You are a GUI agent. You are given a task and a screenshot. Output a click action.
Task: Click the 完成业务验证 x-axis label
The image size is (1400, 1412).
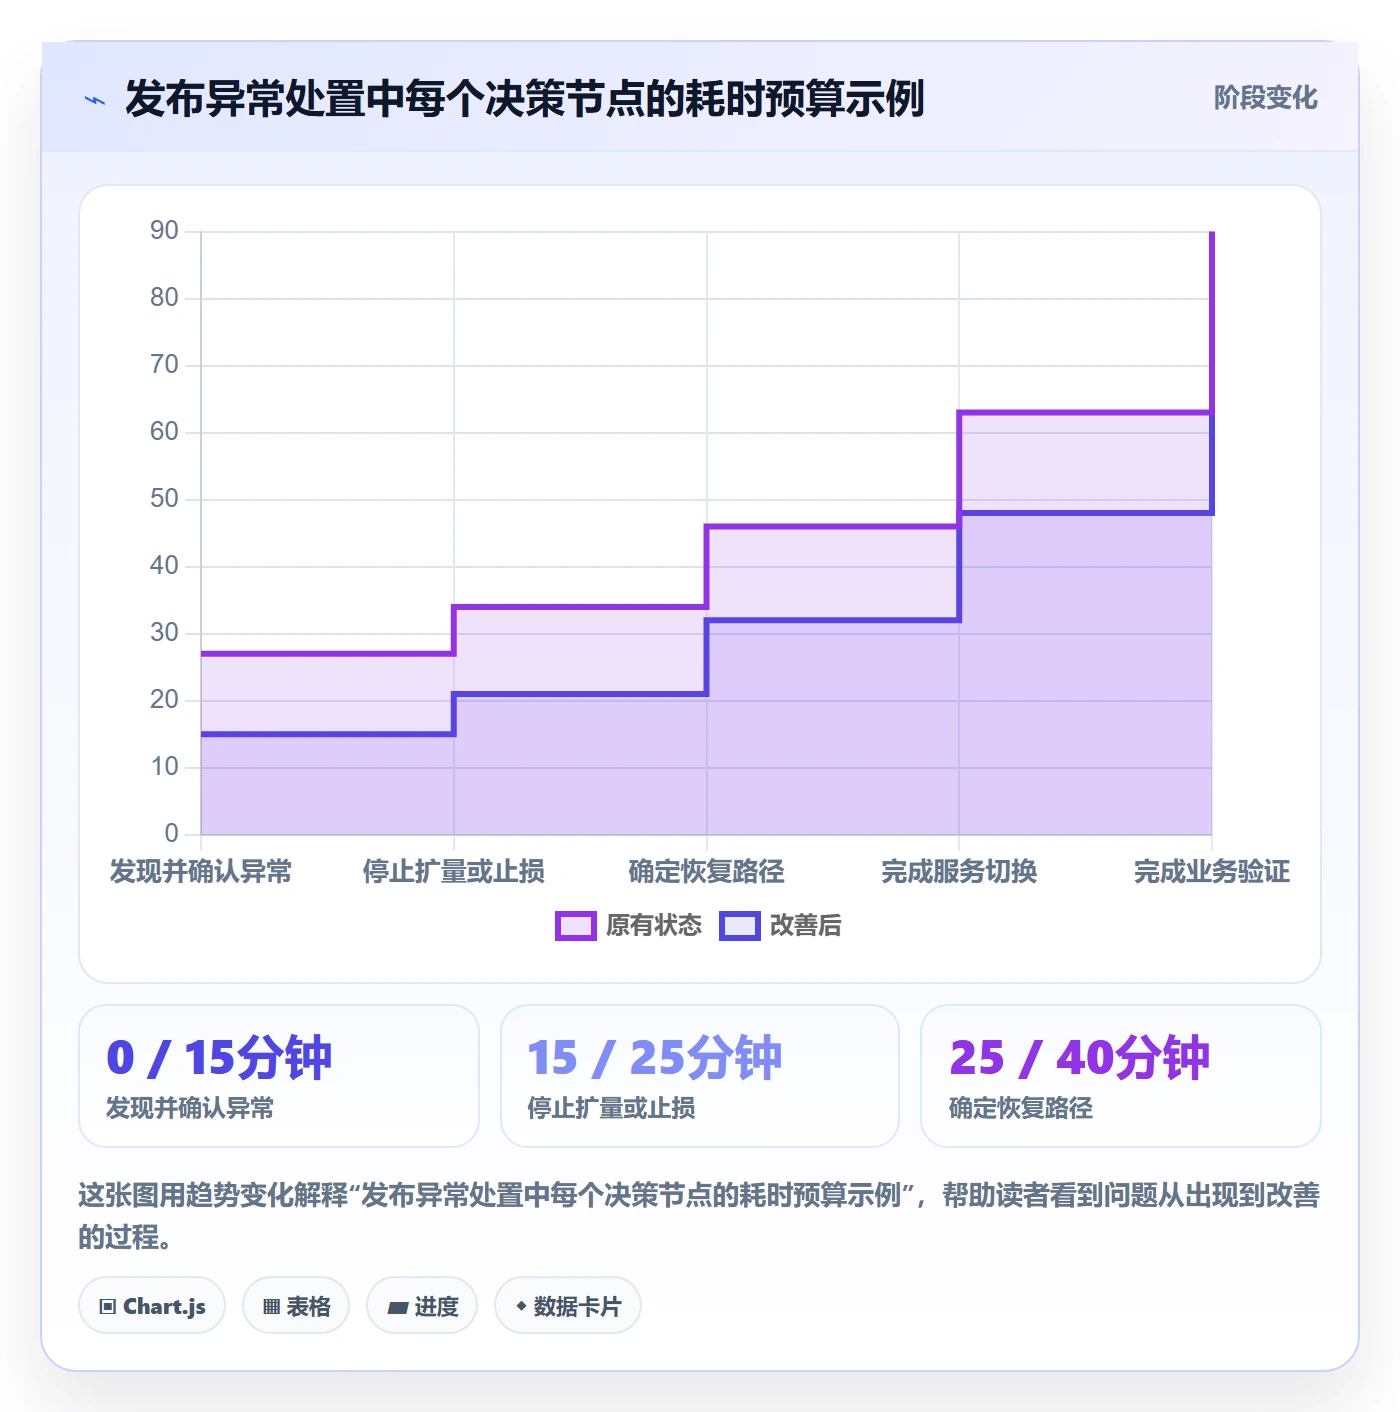pyautogui.click(x=1212, y=872)
